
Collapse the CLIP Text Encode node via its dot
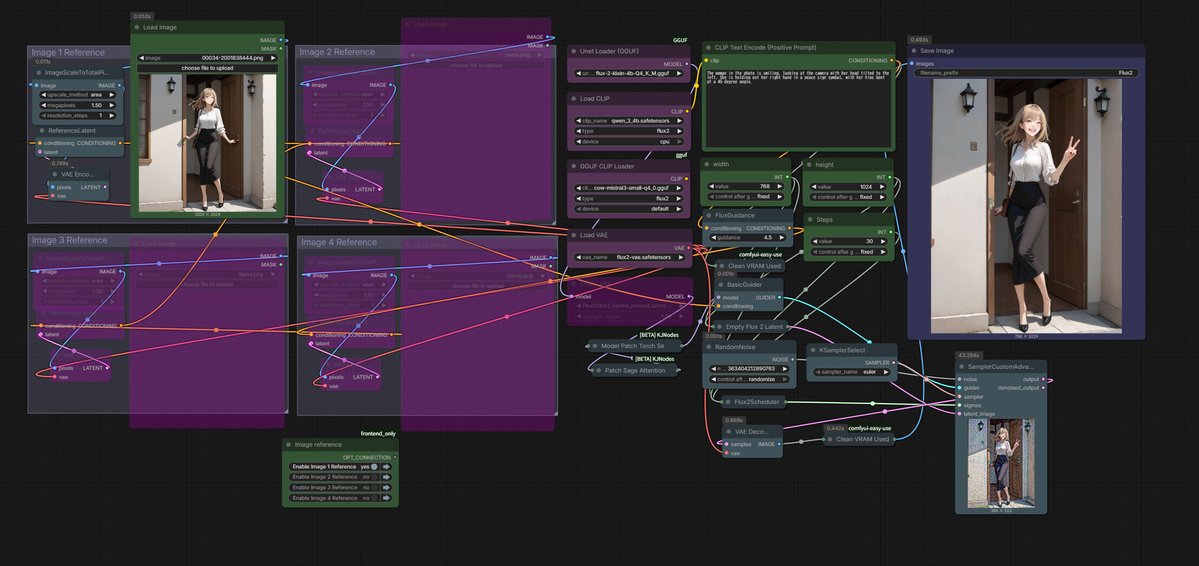708,47
